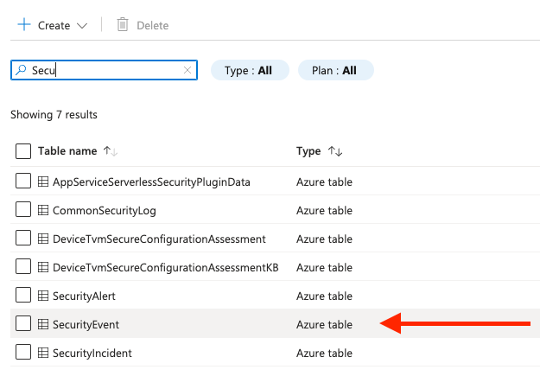Click table icon beside AppServiceServerlessSecurityPluginData
540x376 pixels.
pos(43,181)
